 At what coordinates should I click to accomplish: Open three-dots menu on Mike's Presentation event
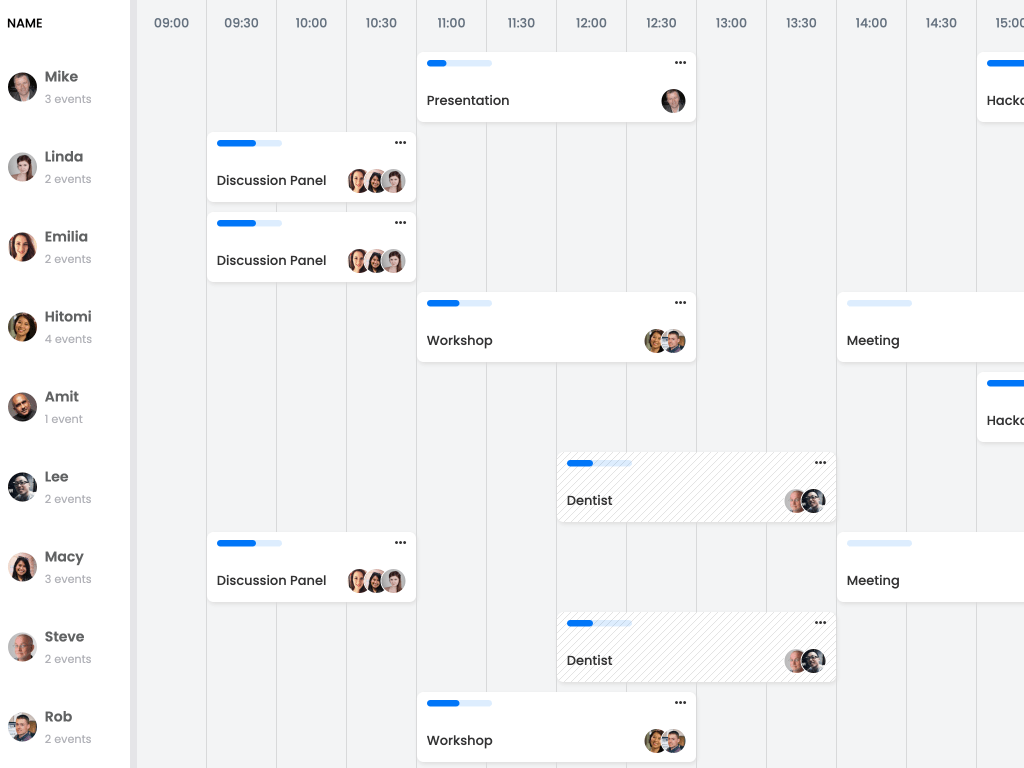[x=680, y=63]
